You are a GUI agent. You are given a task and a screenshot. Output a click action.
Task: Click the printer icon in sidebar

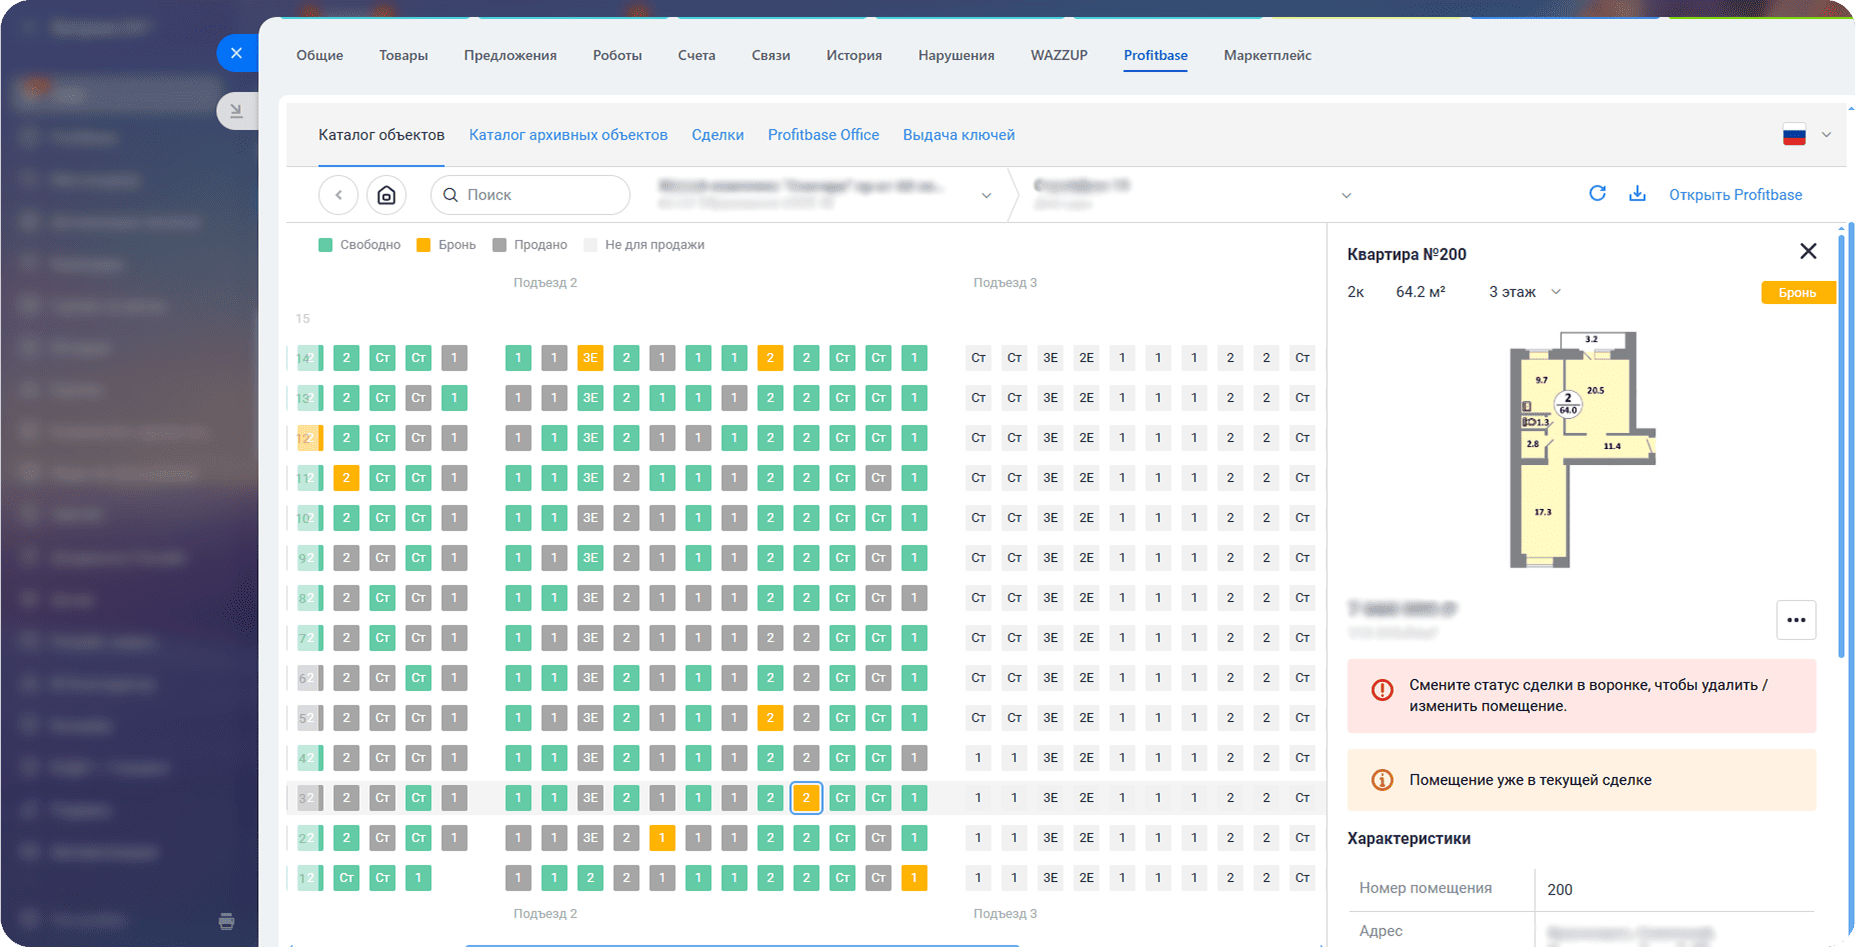tap(227, 921)
